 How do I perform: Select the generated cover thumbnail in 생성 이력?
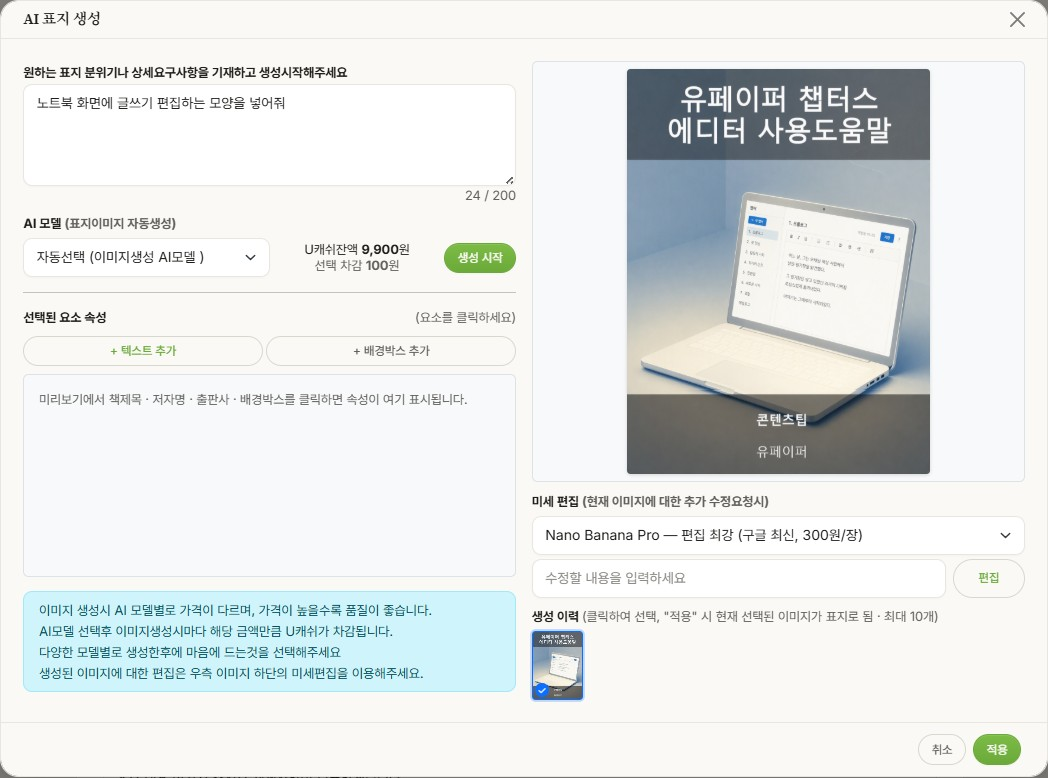point(557,665)
